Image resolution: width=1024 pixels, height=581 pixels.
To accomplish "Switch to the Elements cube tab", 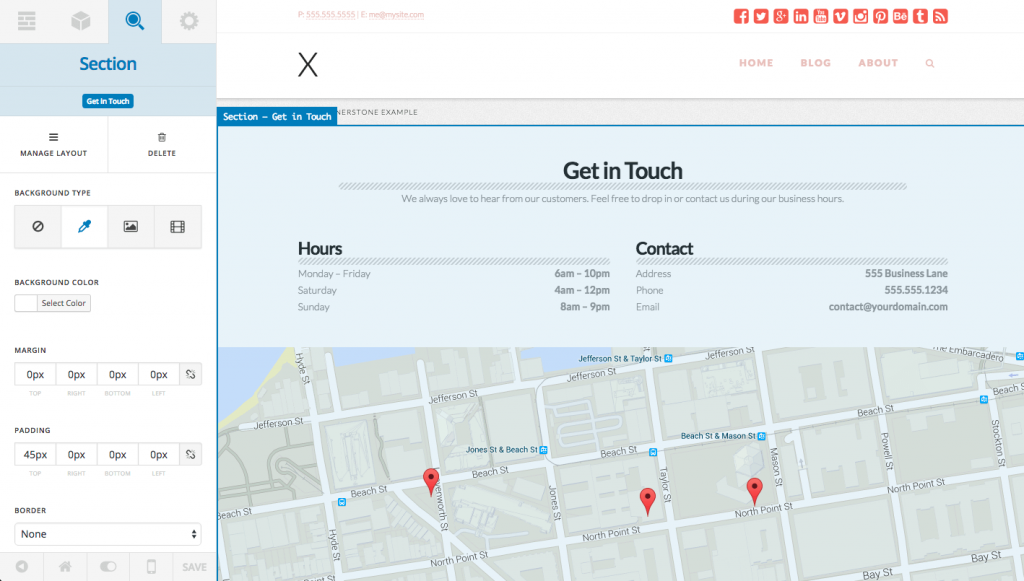I will click(x=81, y=21).
